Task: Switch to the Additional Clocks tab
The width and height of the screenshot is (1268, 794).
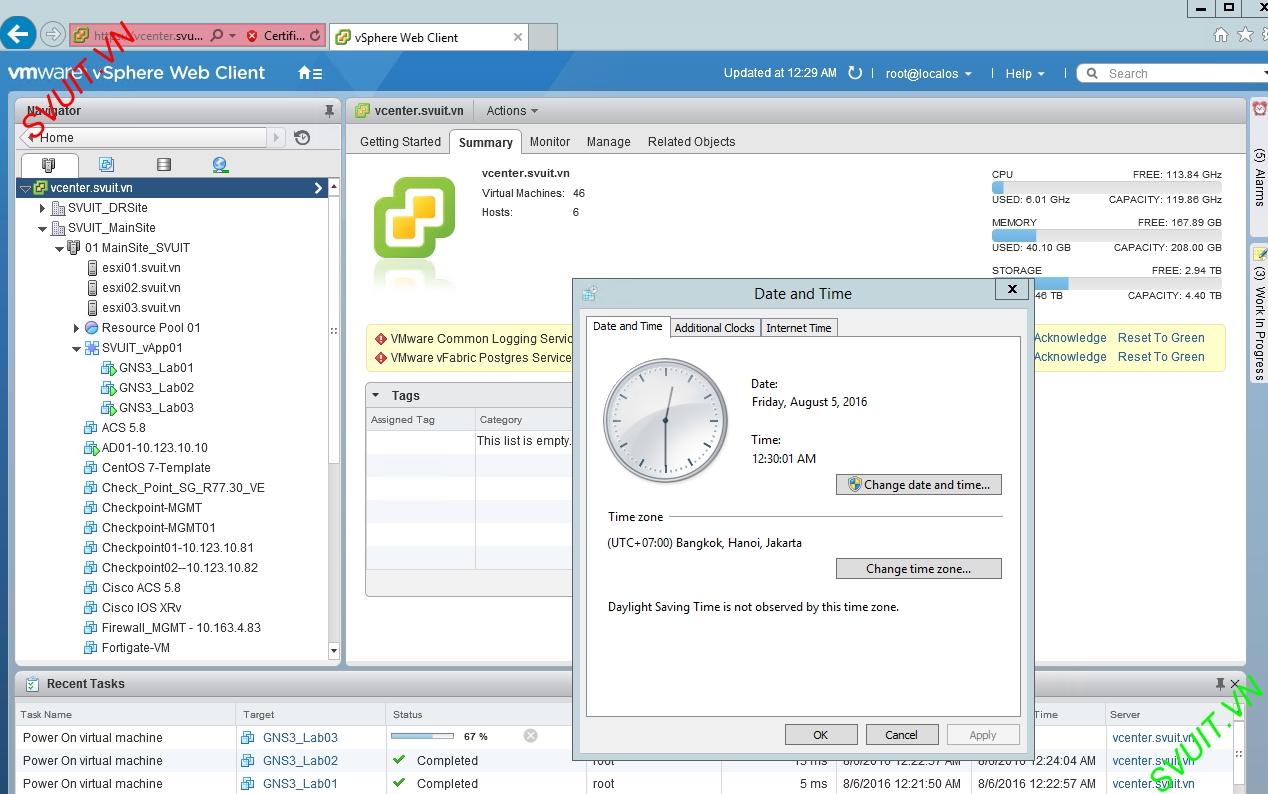Action: coord(714,328)
